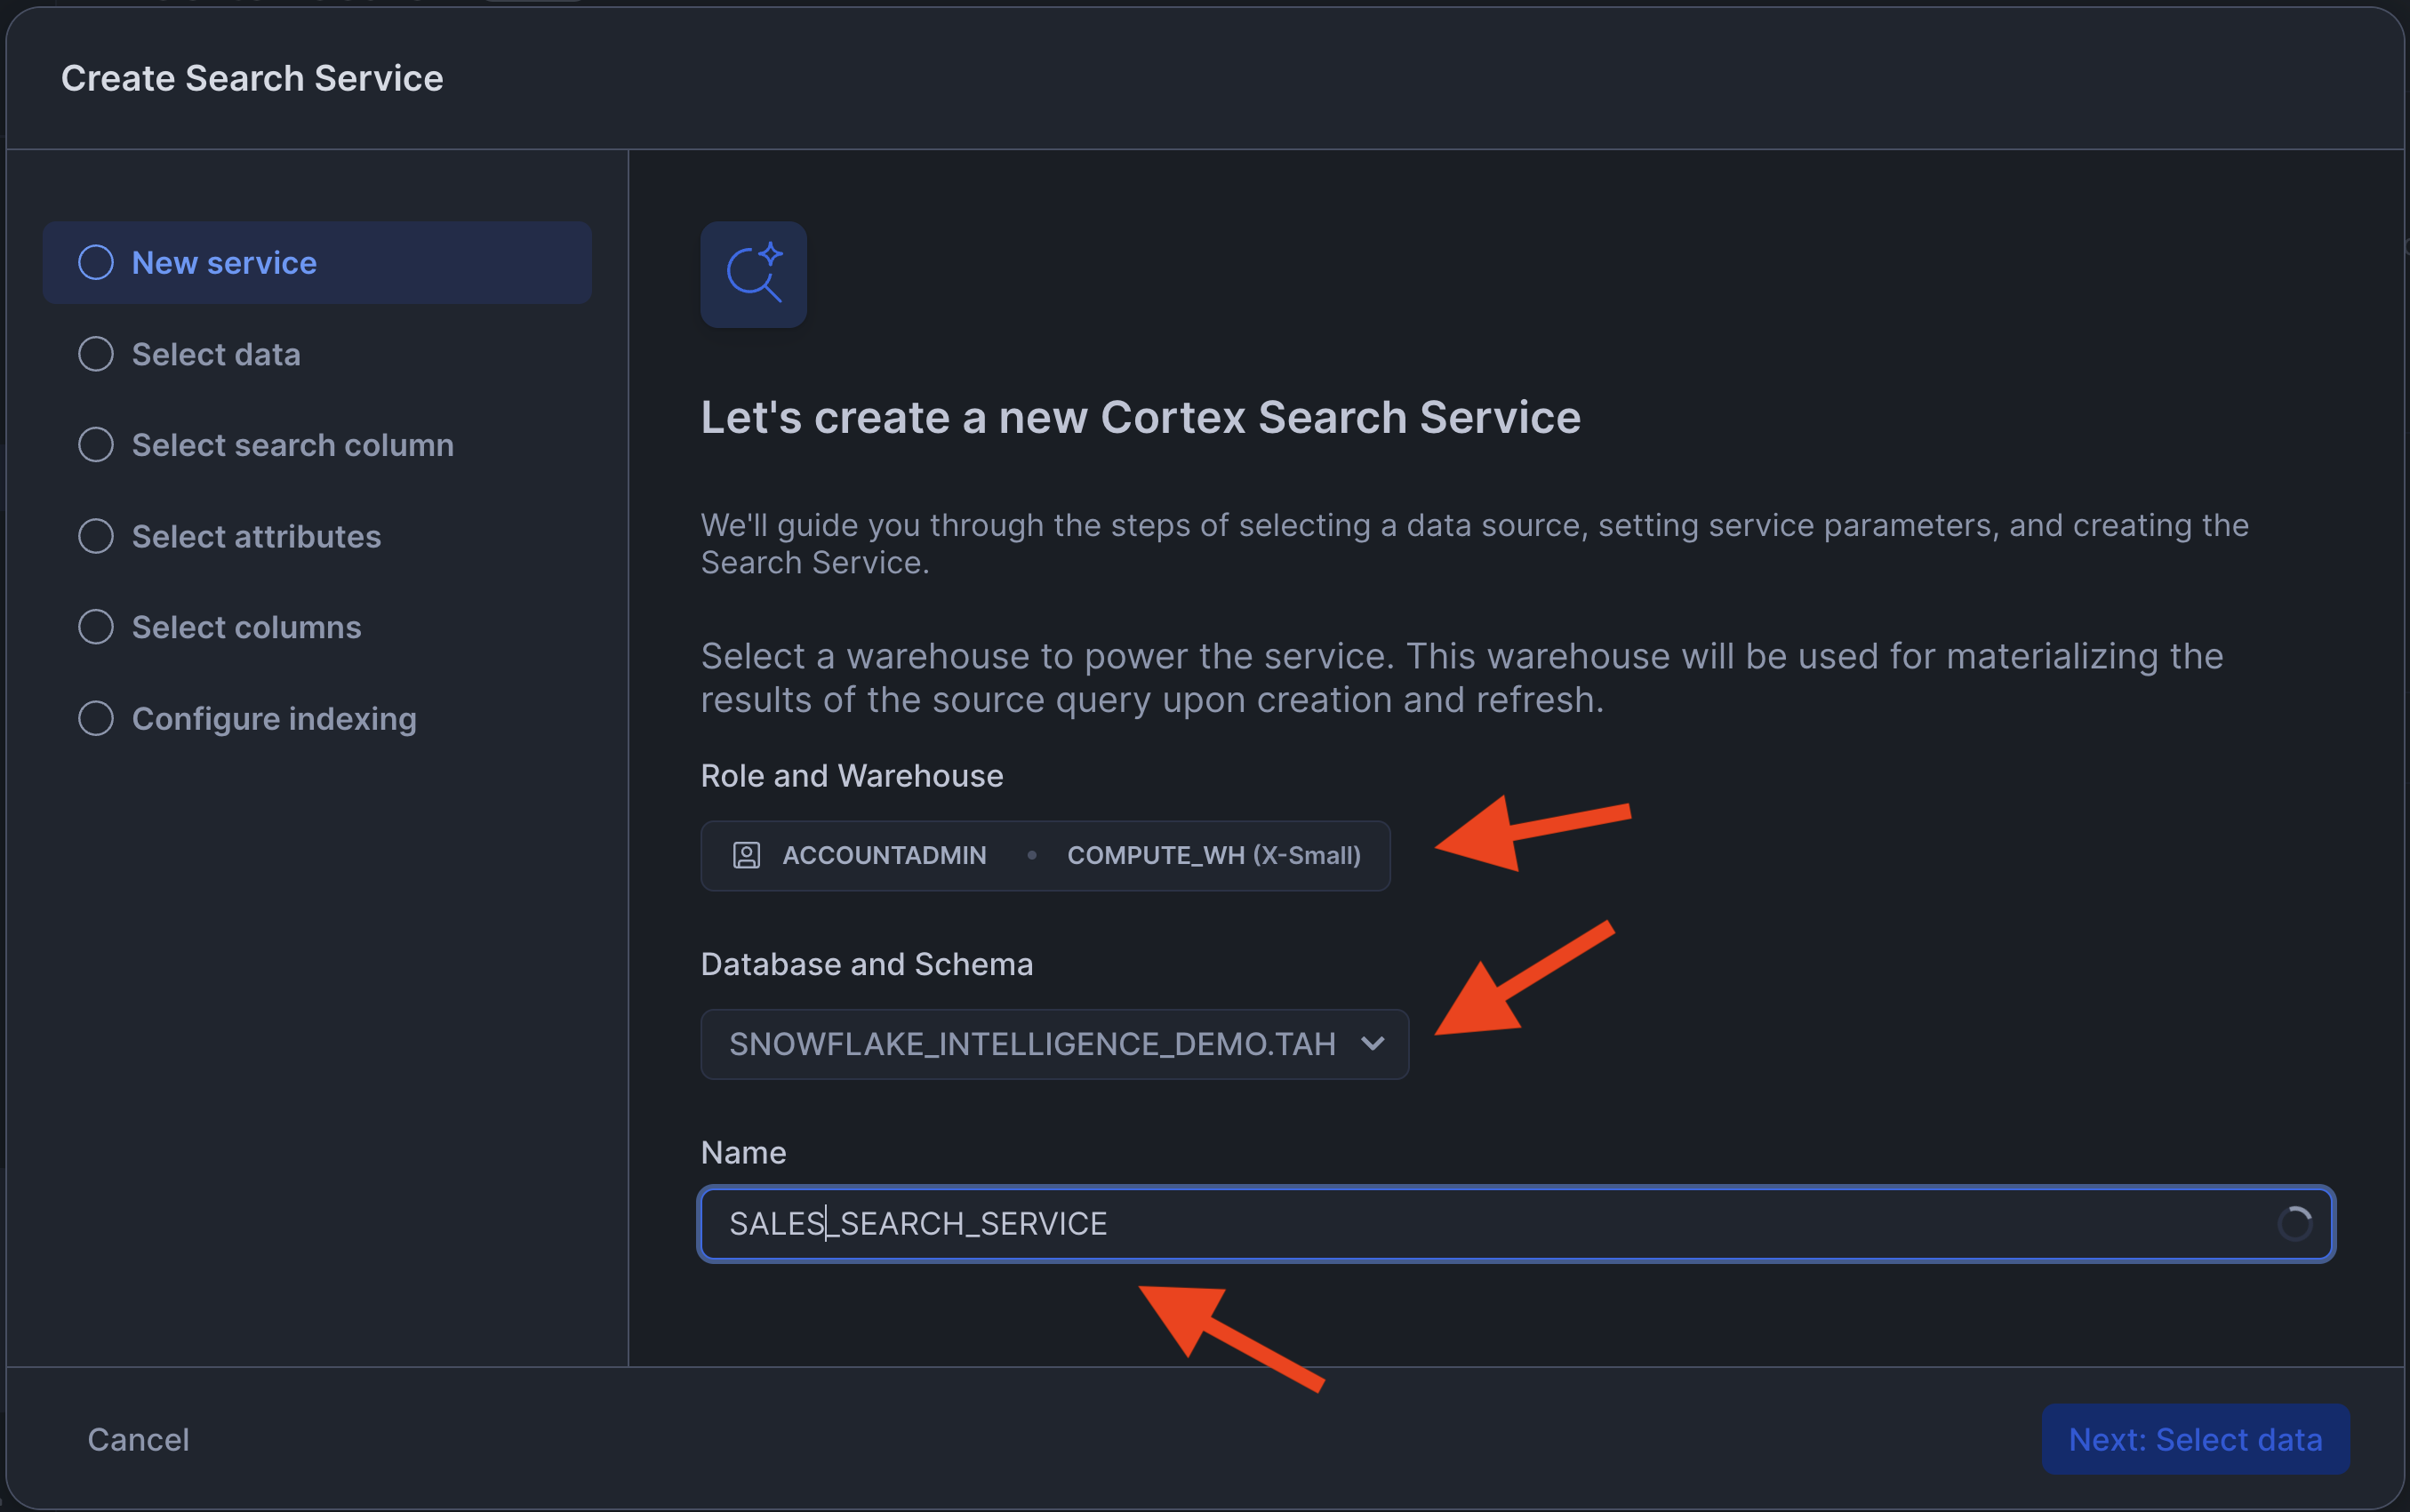The image size is (2410, 1512).
Task: Click the chevron arrow on database dropdown
Action: point(1373,1043)
